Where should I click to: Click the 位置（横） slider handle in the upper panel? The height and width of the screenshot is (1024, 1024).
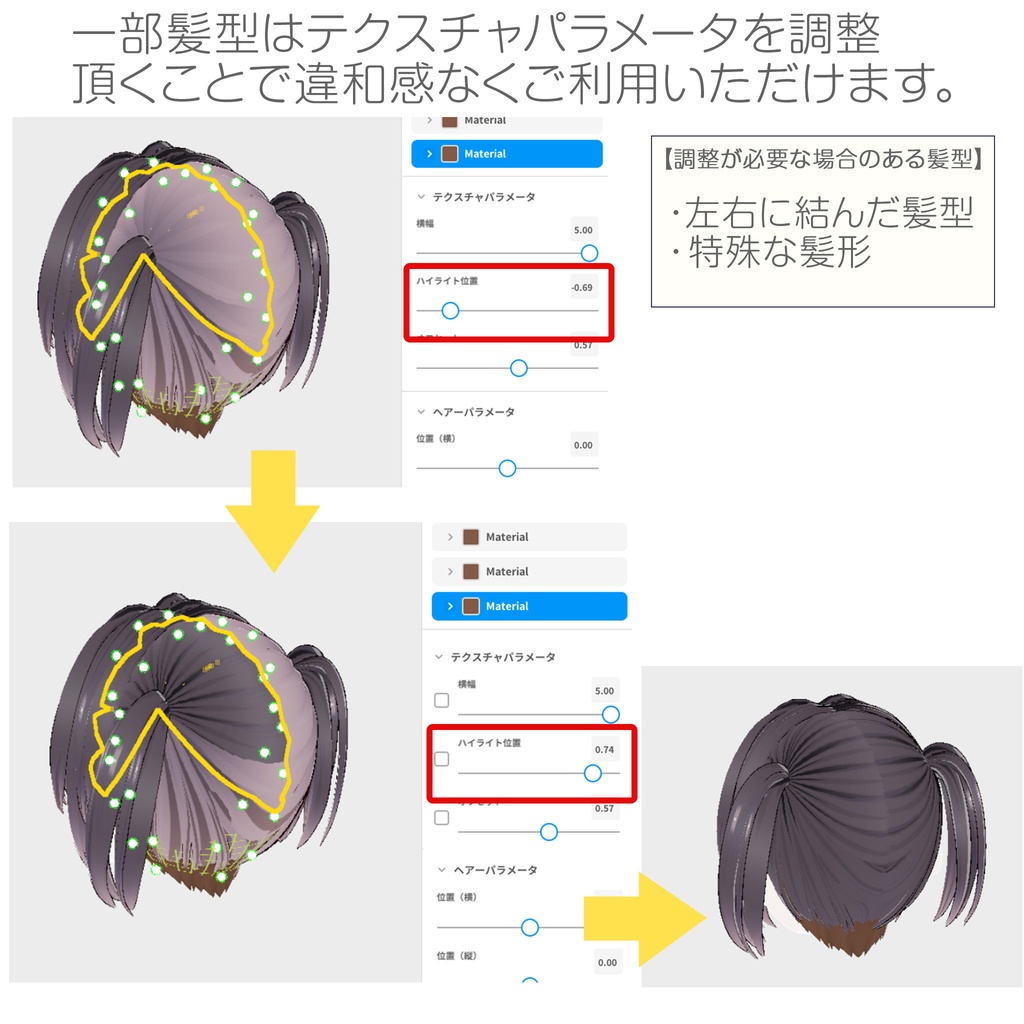pos(507,468)
